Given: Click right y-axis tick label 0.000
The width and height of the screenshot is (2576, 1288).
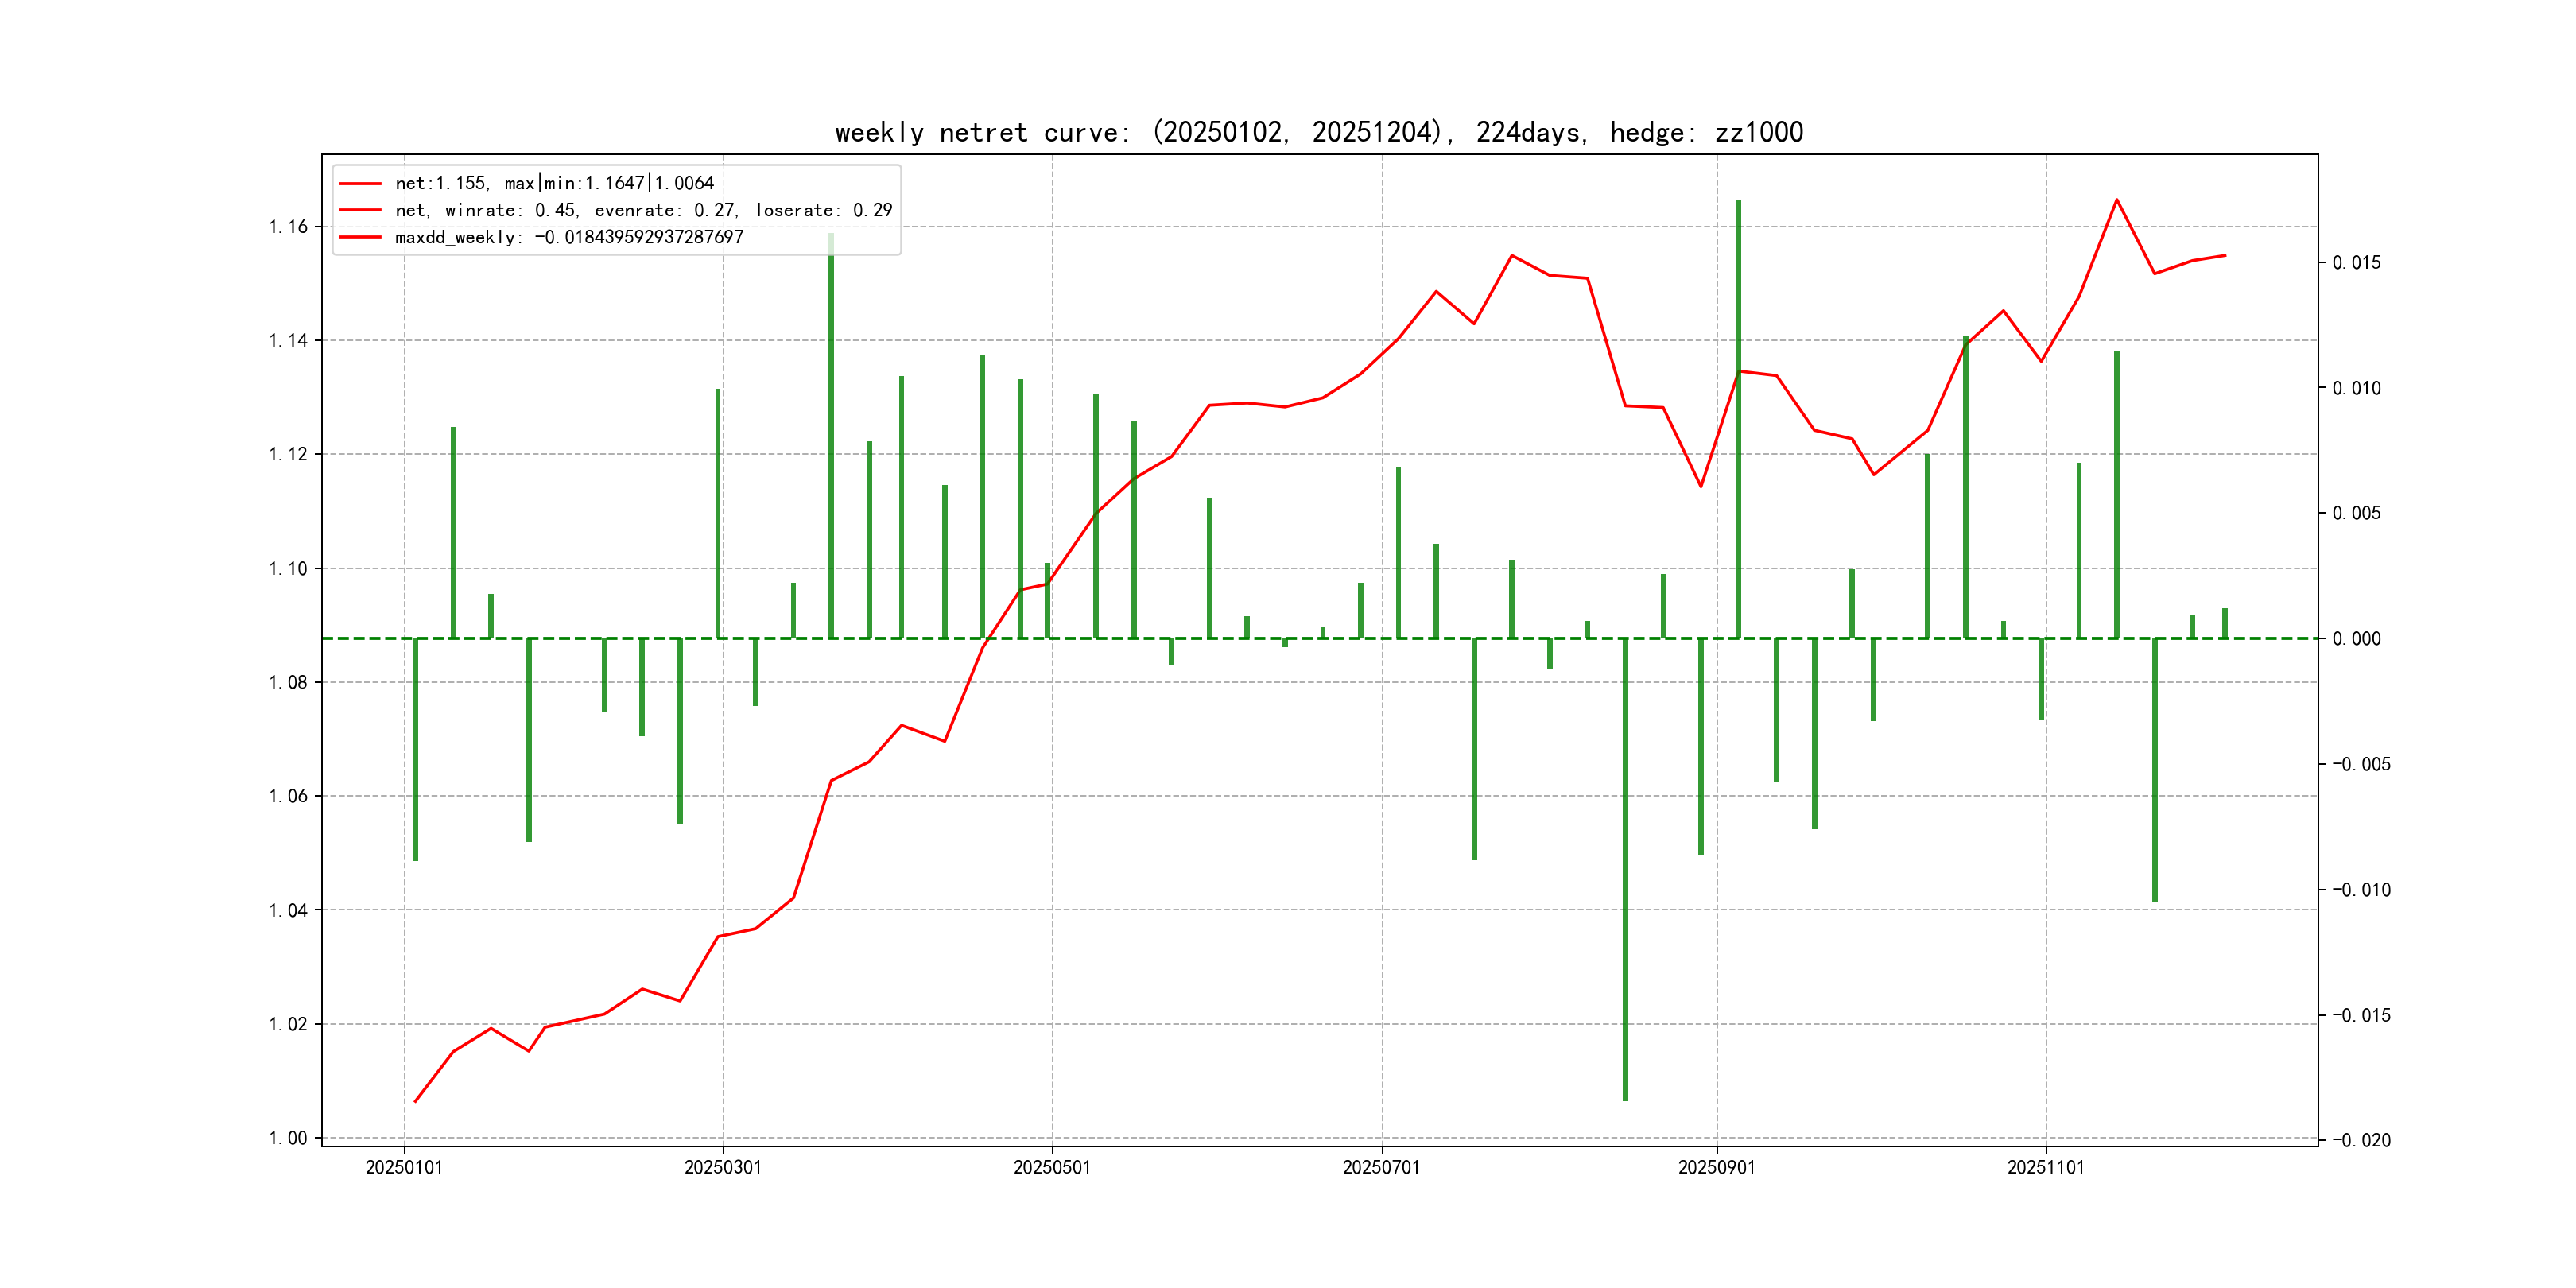Looking at the screenshot, I should coord(2356,639).
